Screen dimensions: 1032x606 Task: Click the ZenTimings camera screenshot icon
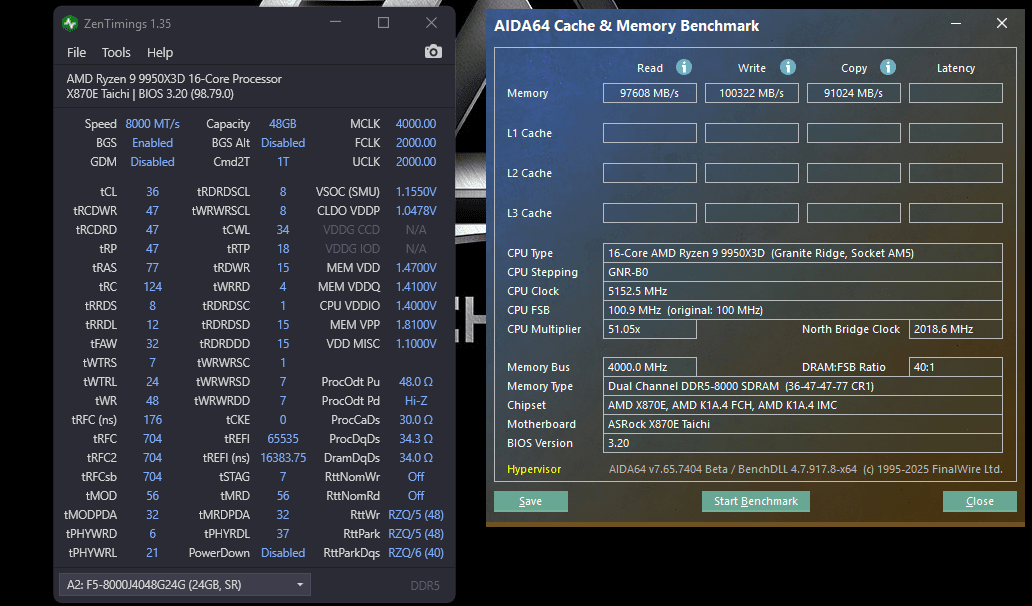click(x=433, y=52)
